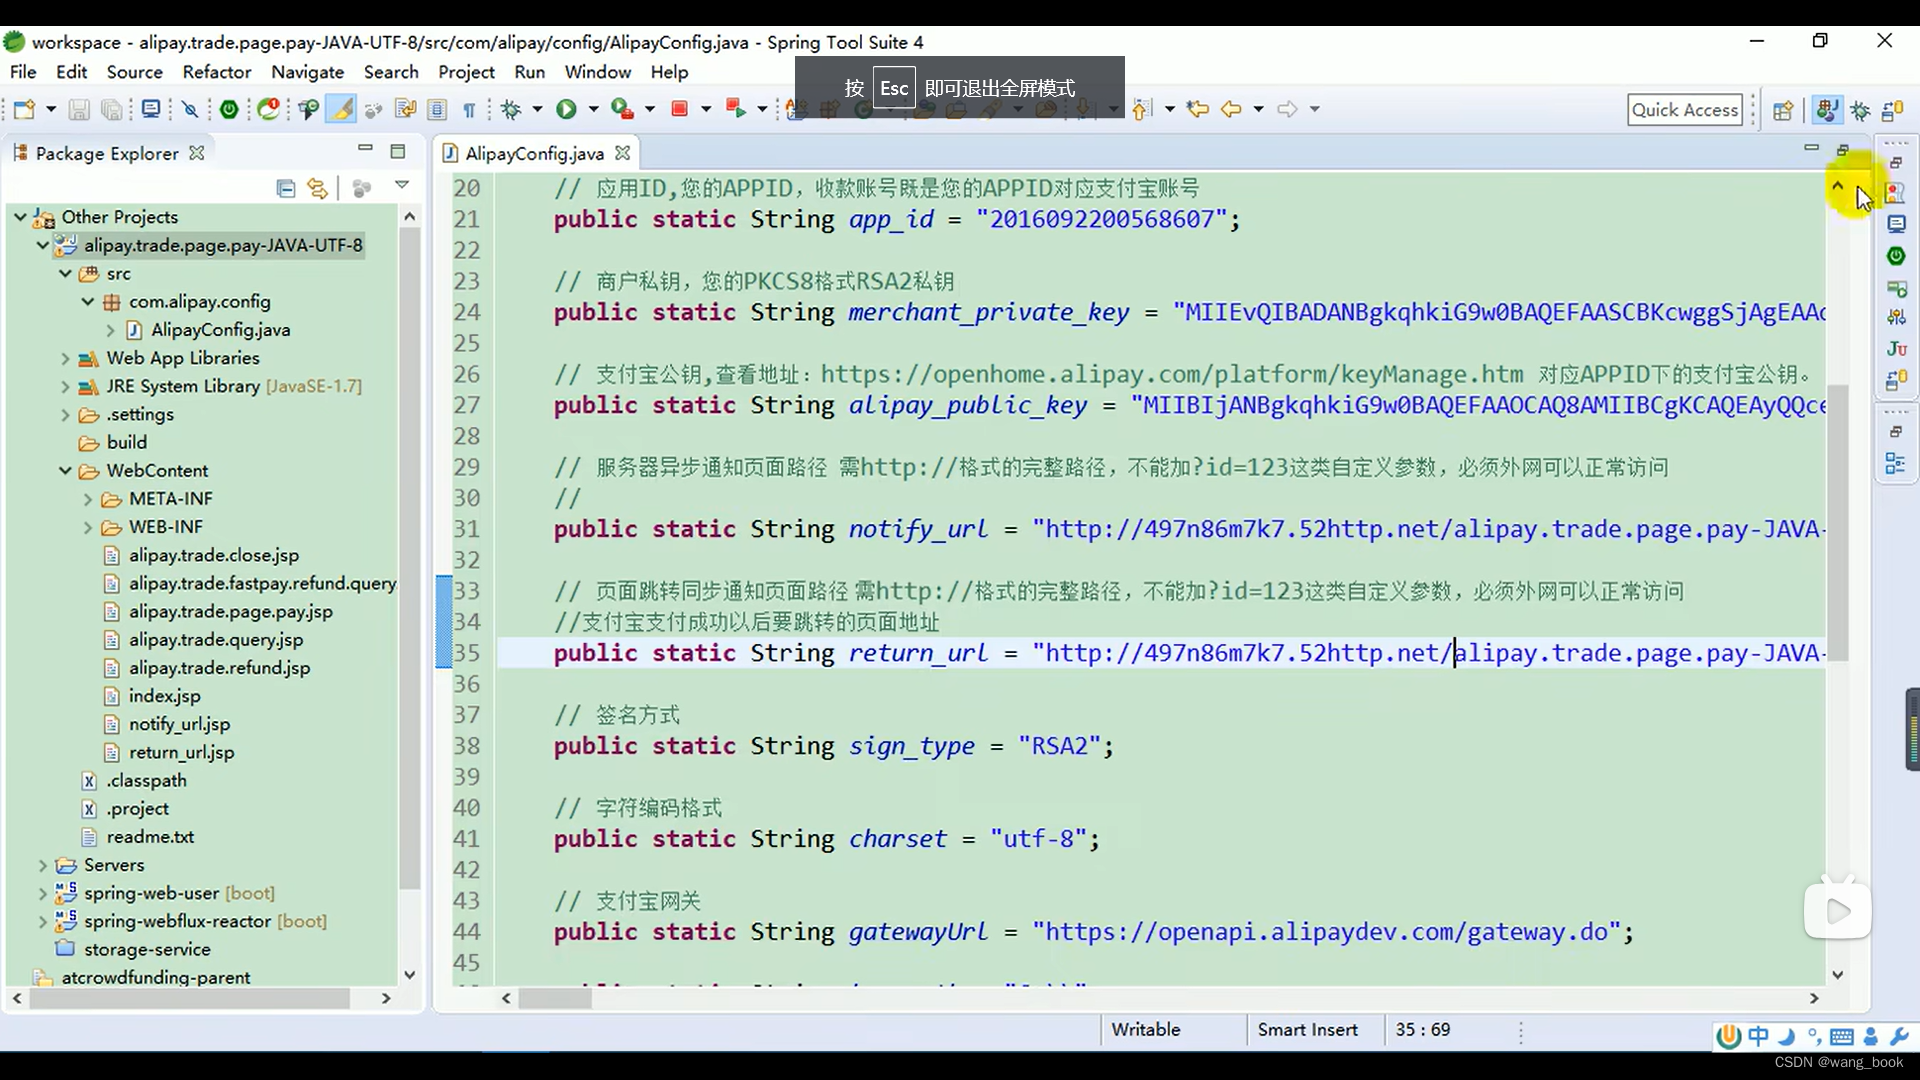
Task: Toggle block selection mode icon
Action: 437,109
